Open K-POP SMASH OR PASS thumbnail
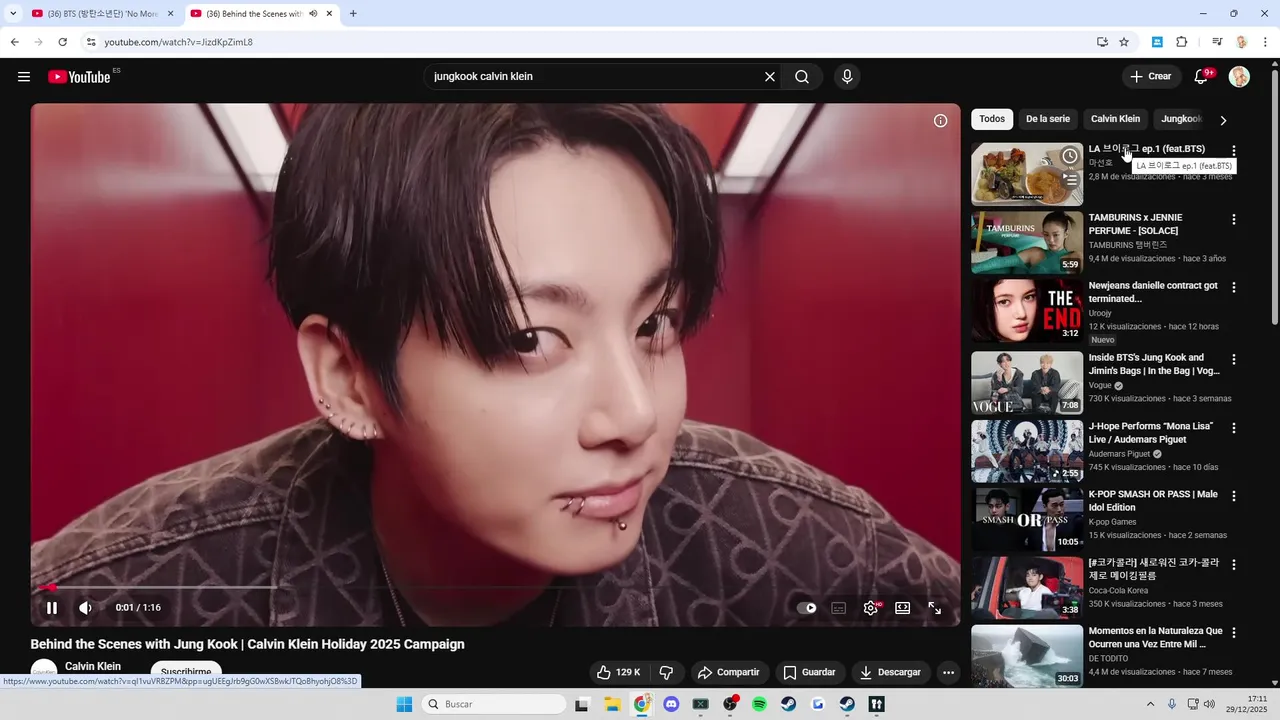Screen dimensions: 1280x720 (x=1027, y=519)
